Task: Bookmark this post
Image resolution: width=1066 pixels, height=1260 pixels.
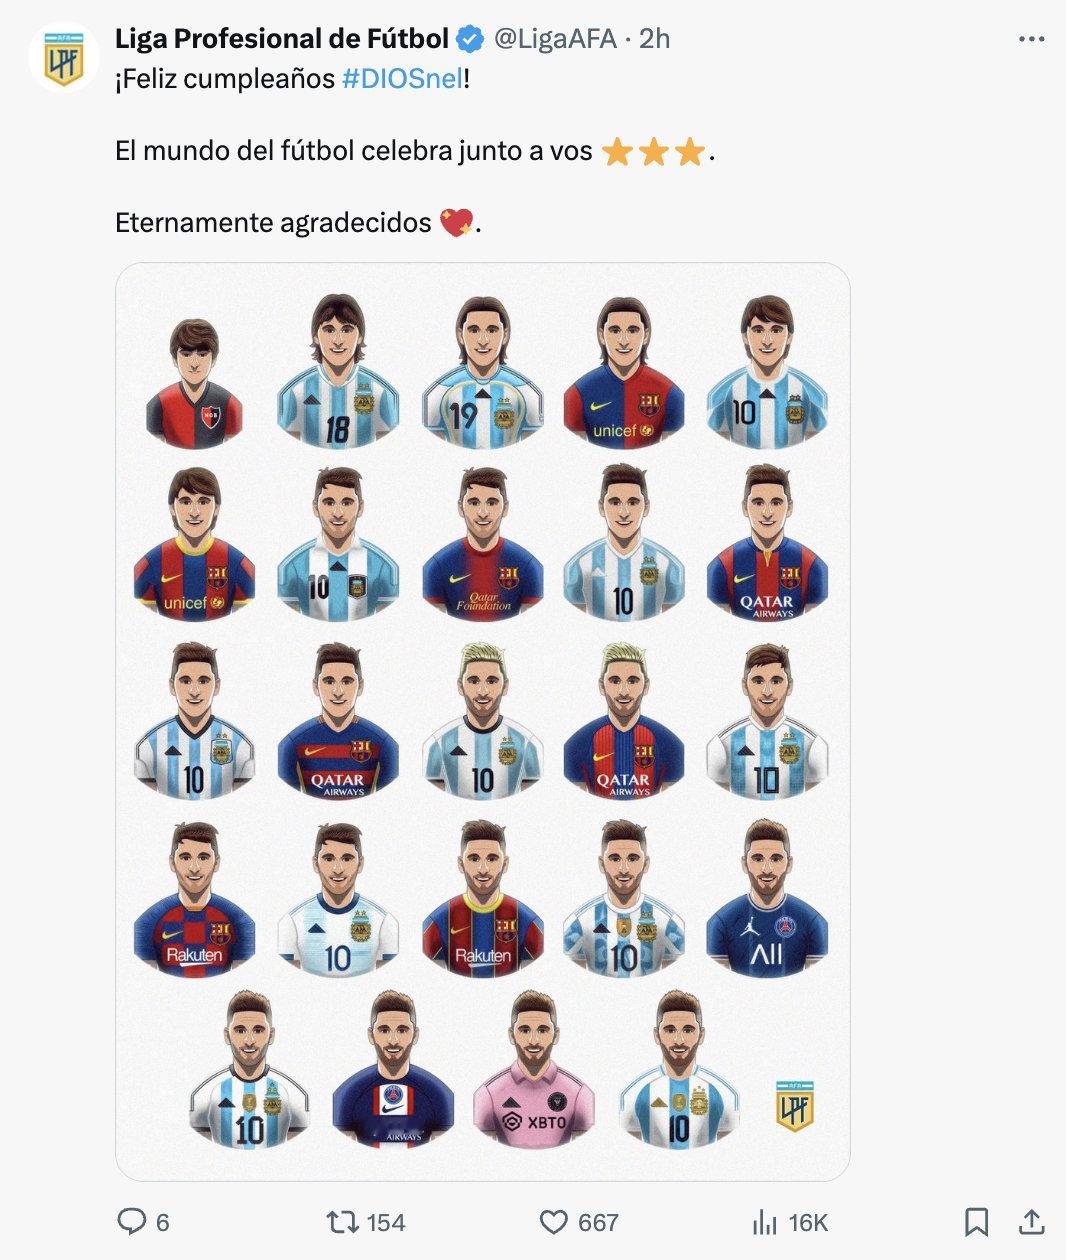Action: (977, 1221)
